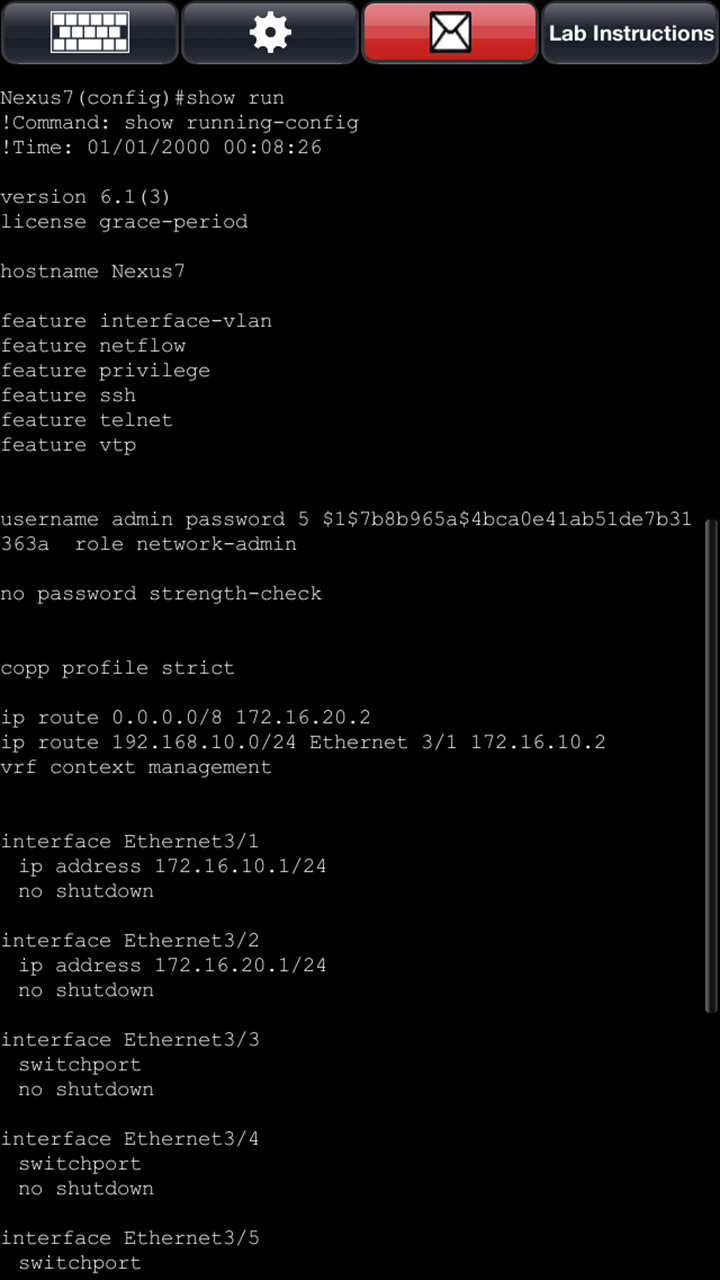Select the interface Ethernet3/1 heading
Image resolution: width=720 pixels, height=1280 pixels.
click(x=131, y=841)
